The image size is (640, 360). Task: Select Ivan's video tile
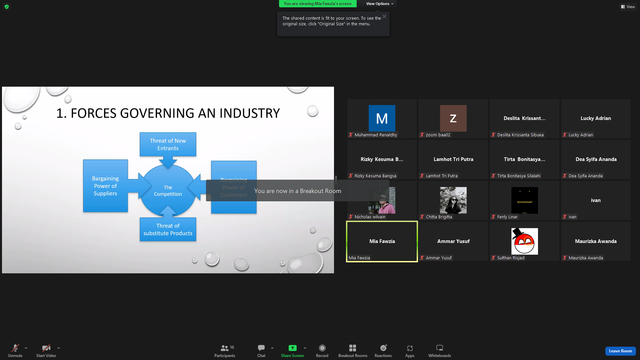pyautogui.click(x=596, y=200)
